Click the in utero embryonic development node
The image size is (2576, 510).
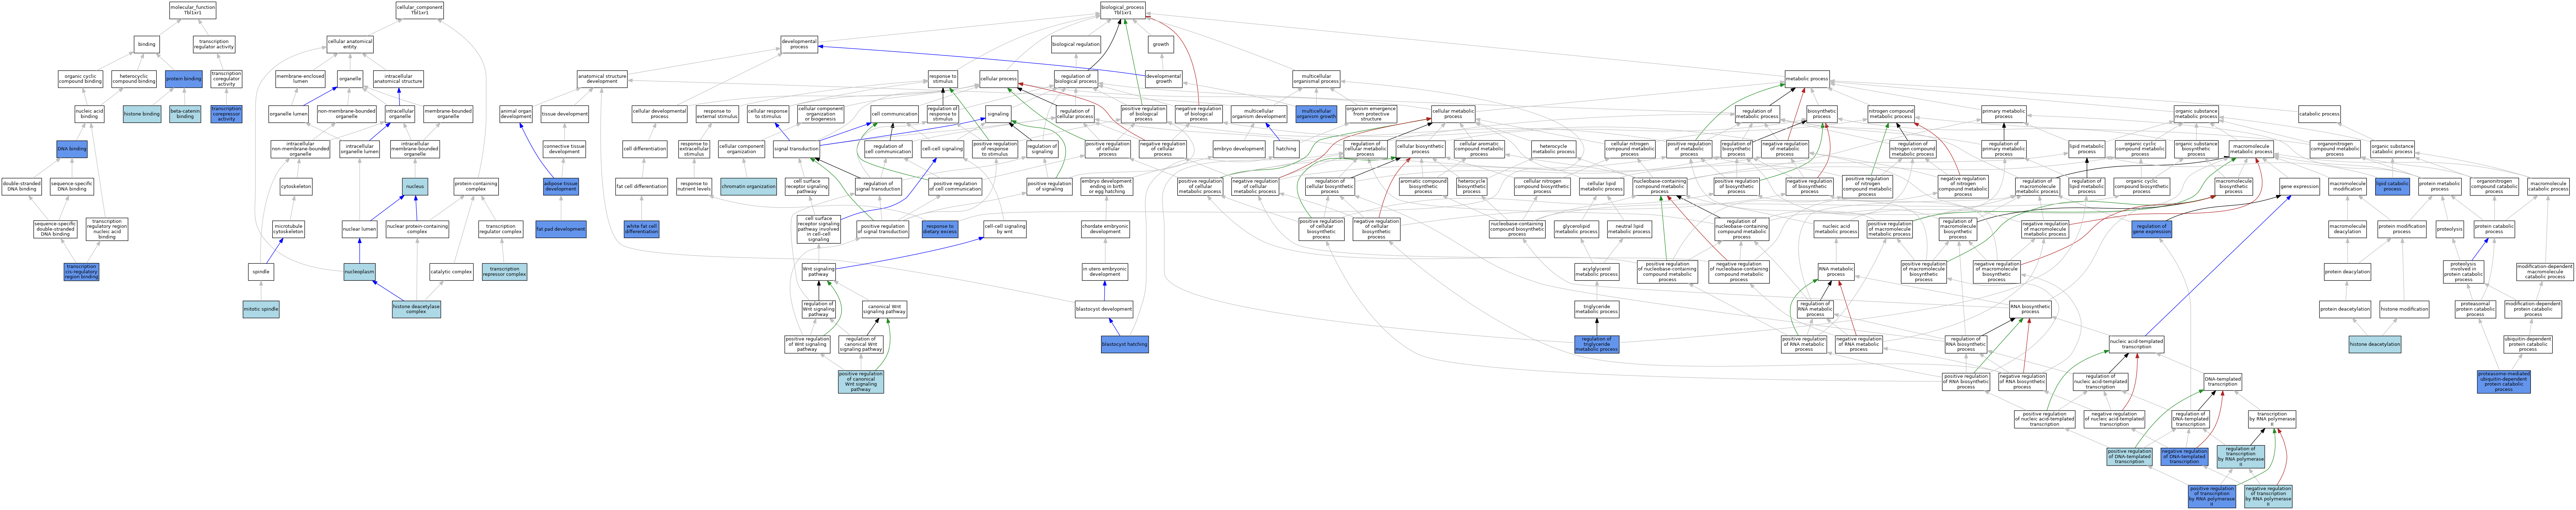coord(1104,272)
